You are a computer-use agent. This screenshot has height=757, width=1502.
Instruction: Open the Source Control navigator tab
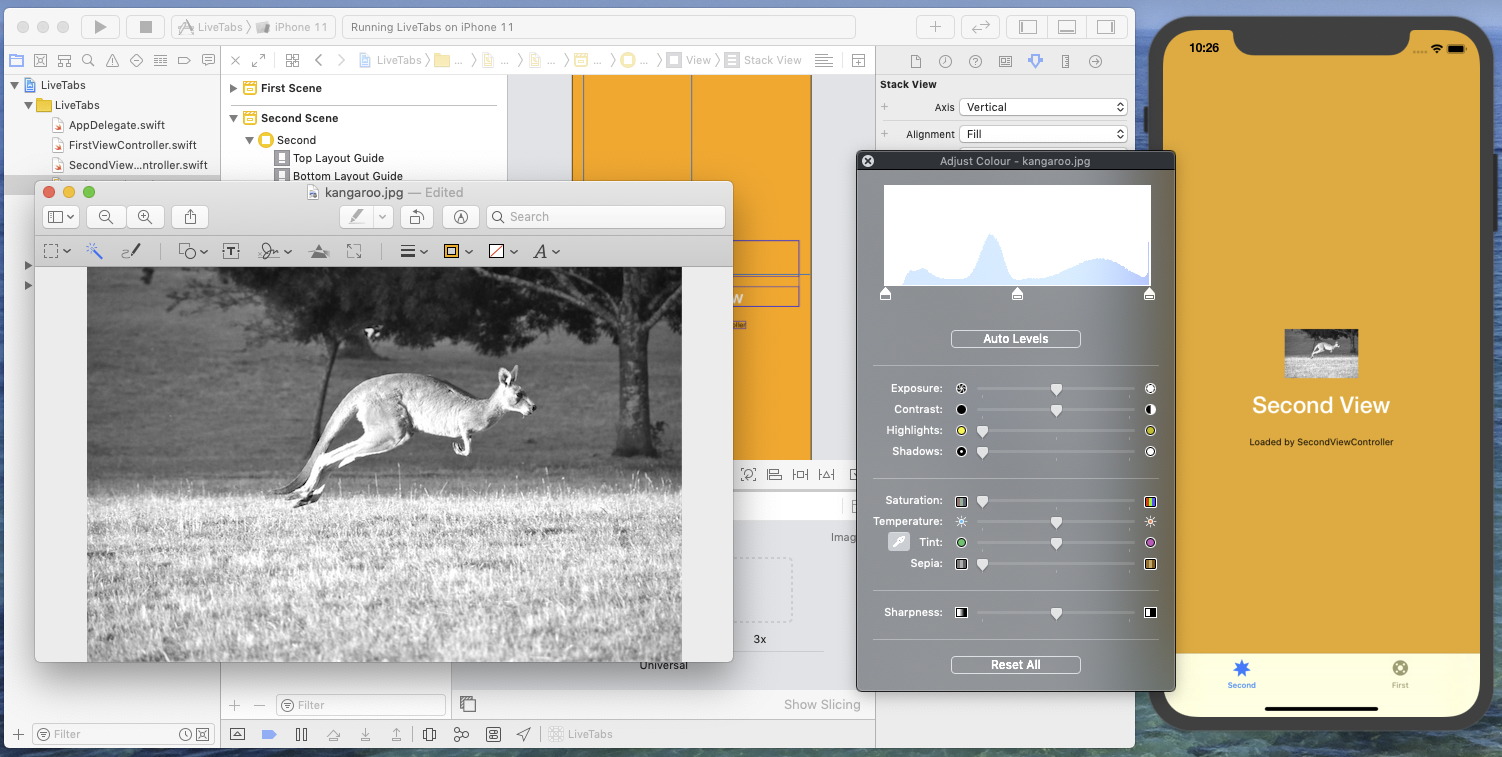tap(40, 60)
